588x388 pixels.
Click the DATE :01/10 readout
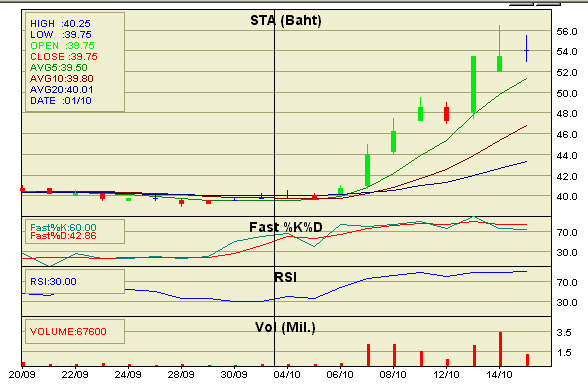pyautogui.click(x=61, y=100)
